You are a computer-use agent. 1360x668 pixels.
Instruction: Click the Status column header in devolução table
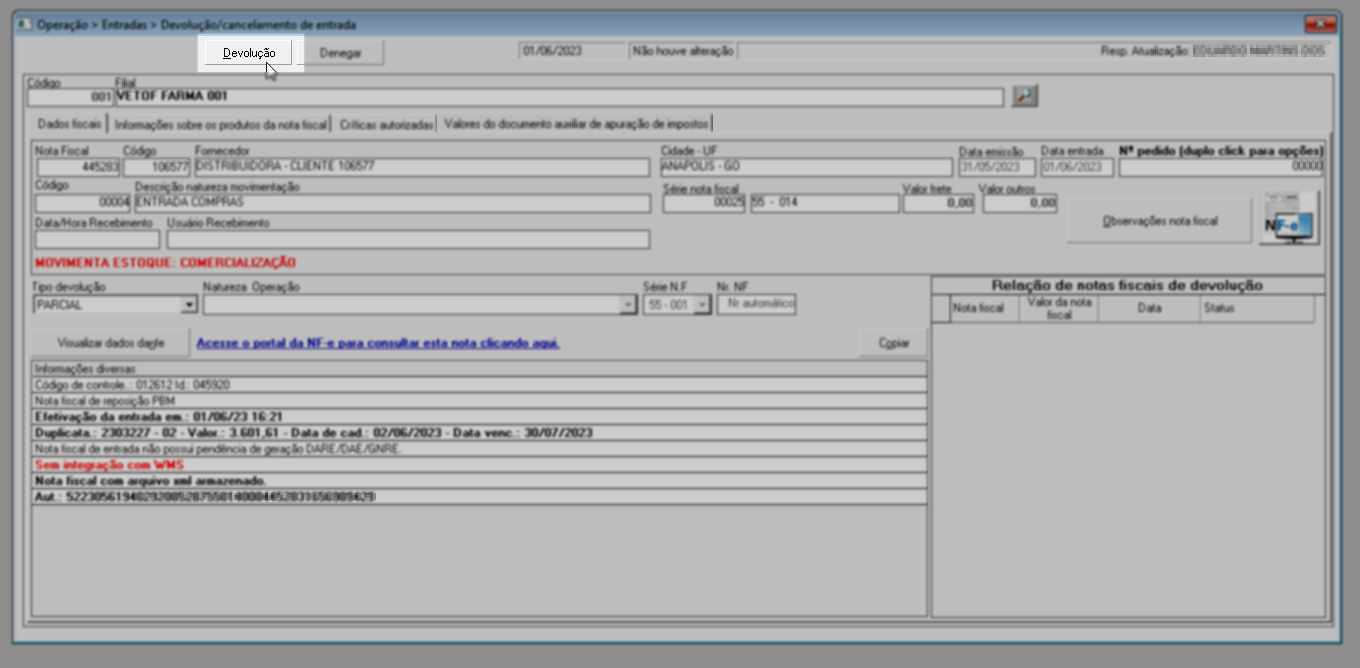point(1218,309)
